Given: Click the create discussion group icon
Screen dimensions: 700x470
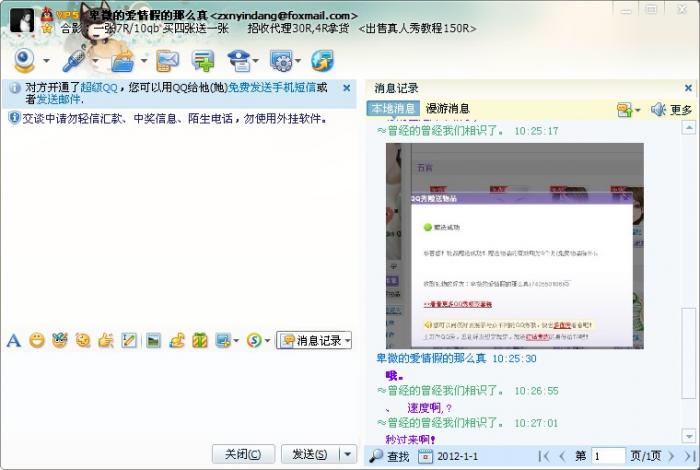Looking at the screenshot, I should [203, 61].
